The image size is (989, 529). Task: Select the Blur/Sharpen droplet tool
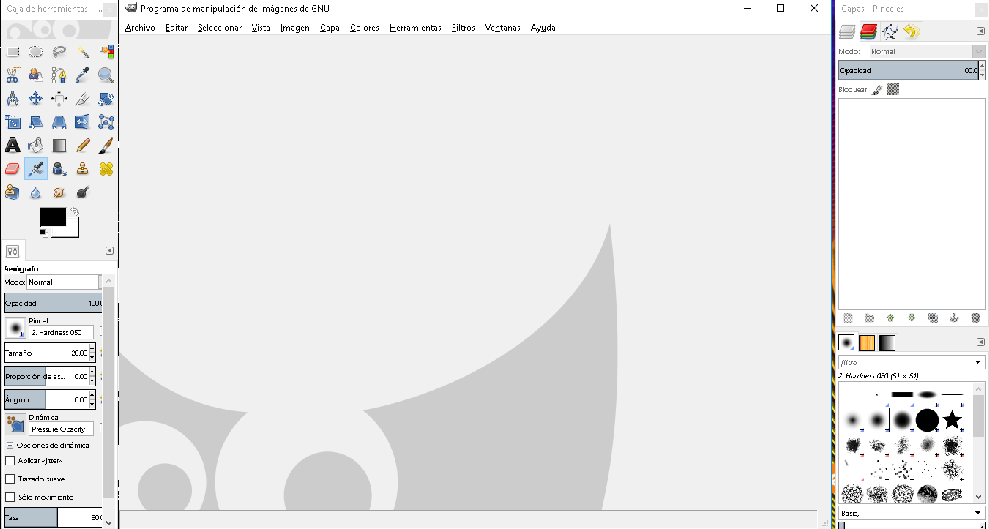click(36, 192)
